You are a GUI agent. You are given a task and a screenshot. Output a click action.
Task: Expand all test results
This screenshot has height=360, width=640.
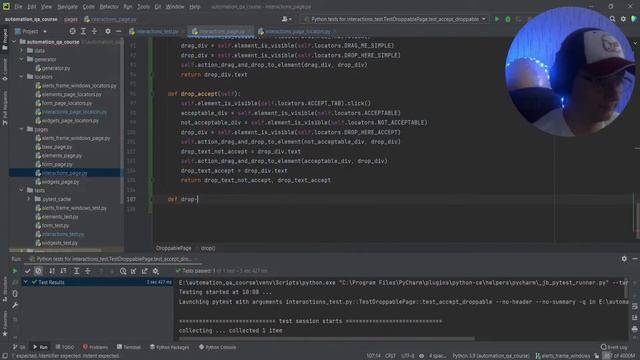[76, 271]
